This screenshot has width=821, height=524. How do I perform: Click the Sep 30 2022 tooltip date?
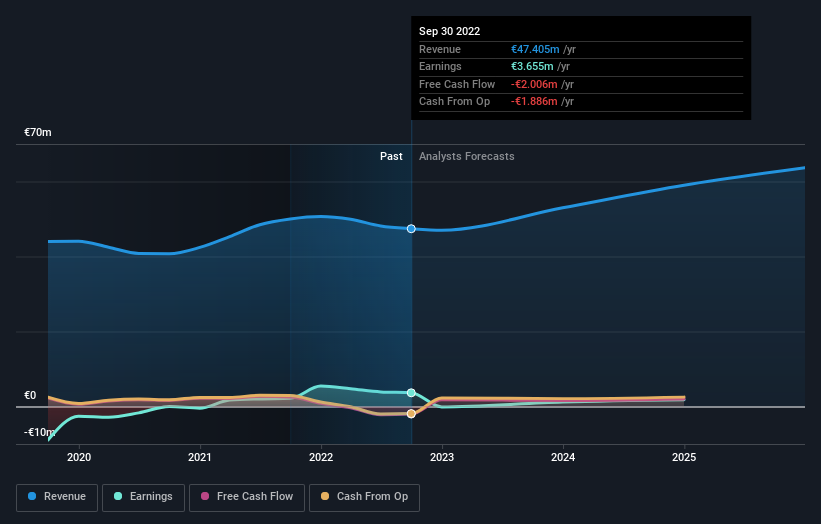[449, 31]
